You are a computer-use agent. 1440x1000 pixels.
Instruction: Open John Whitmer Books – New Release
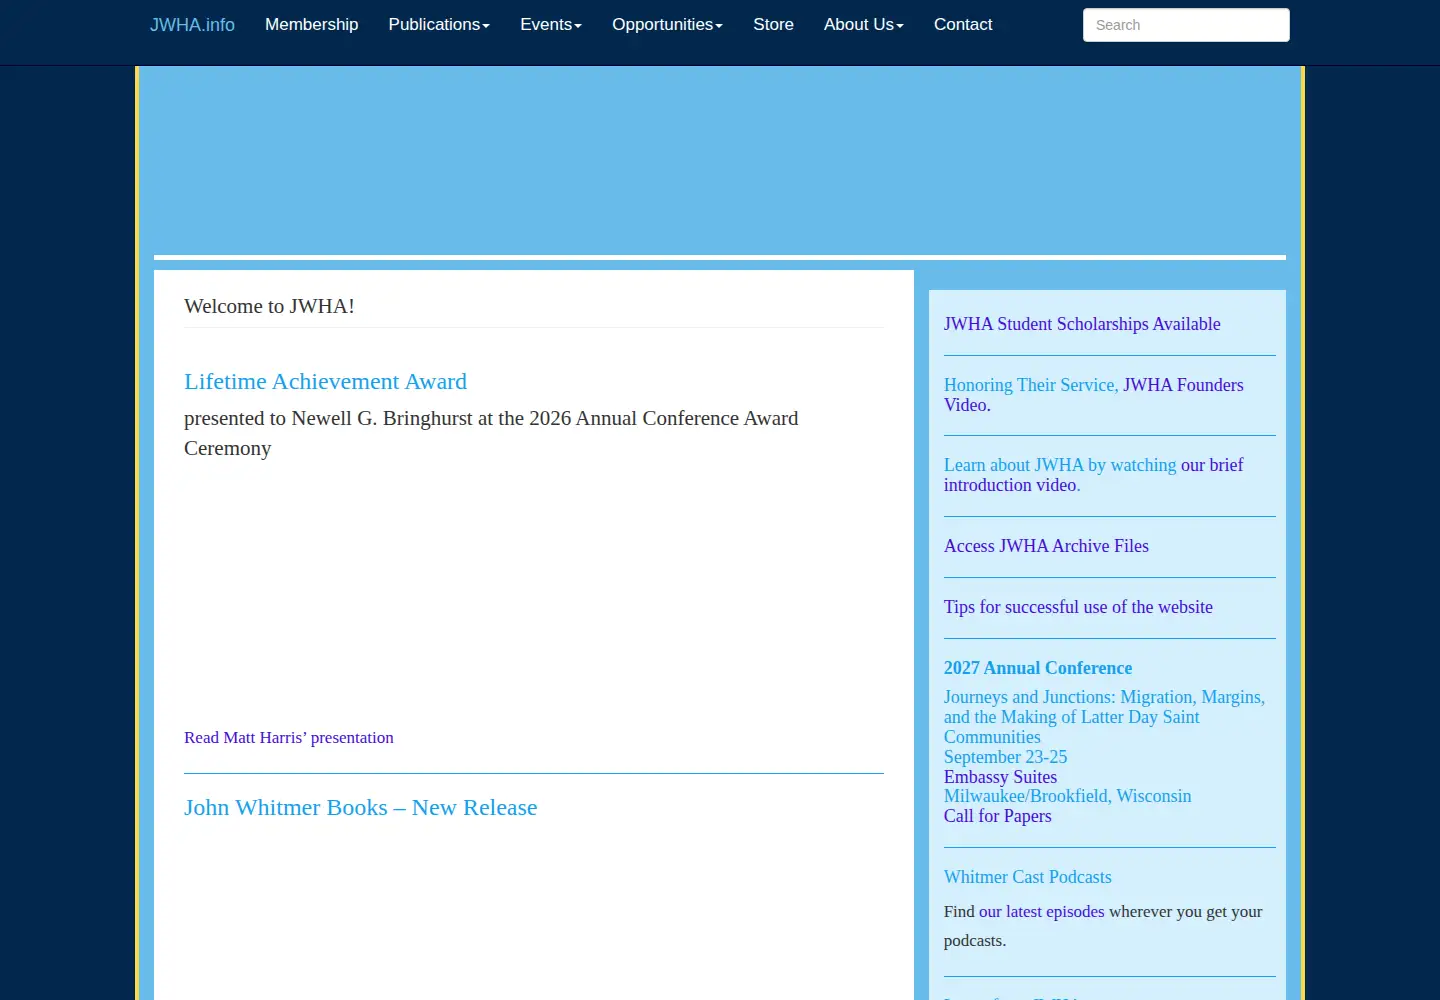tap(360, 808)
